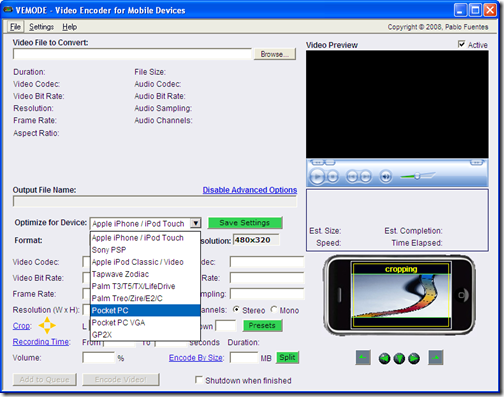Screen dimensions: 504x397
Task: Adjust the player volume slider
Action: 417,176
